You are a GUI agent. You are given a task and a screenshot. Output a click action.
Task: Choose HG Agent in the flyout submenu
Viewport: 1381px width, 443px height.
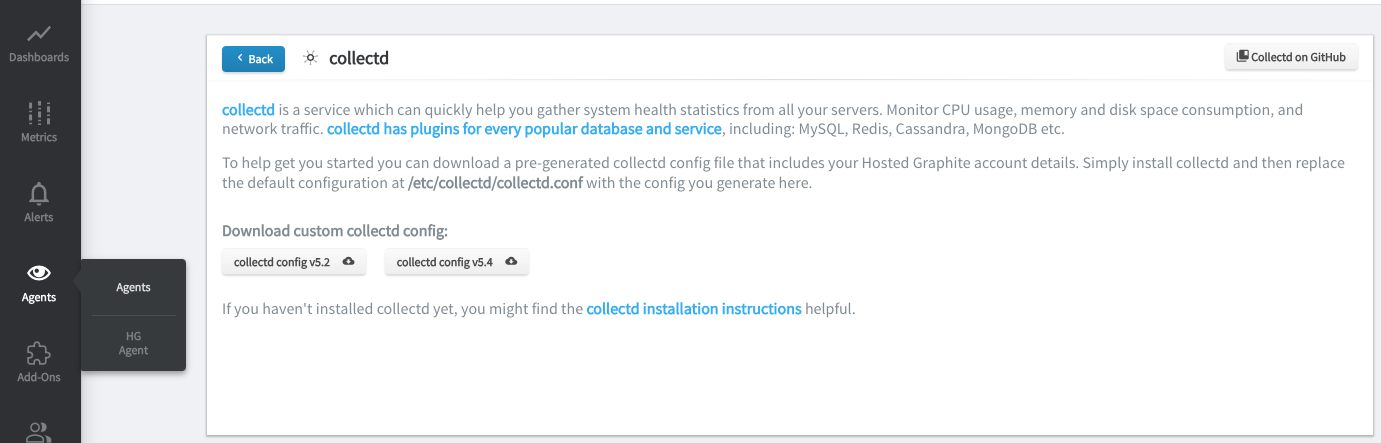[x=133, y=343]
